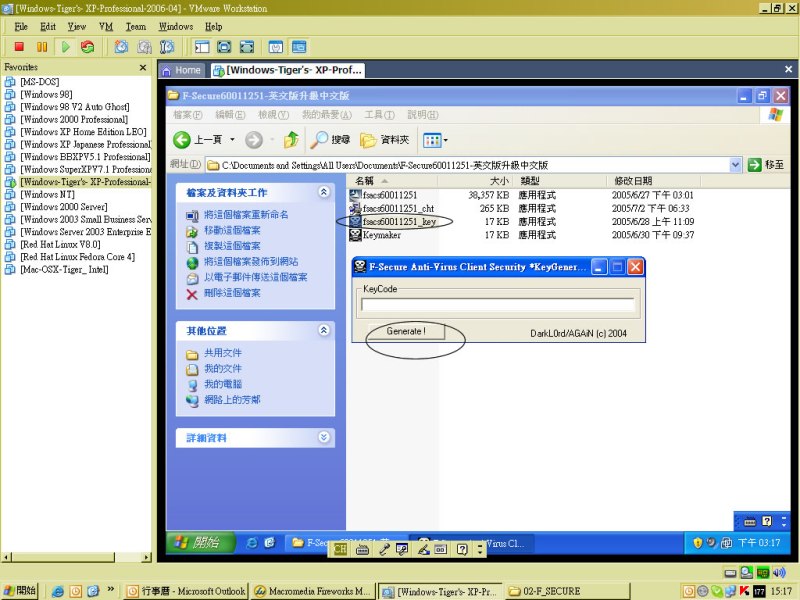Toggle the 資料夾 folders pane button
The image size is (800, 600).
pos(385,140)
